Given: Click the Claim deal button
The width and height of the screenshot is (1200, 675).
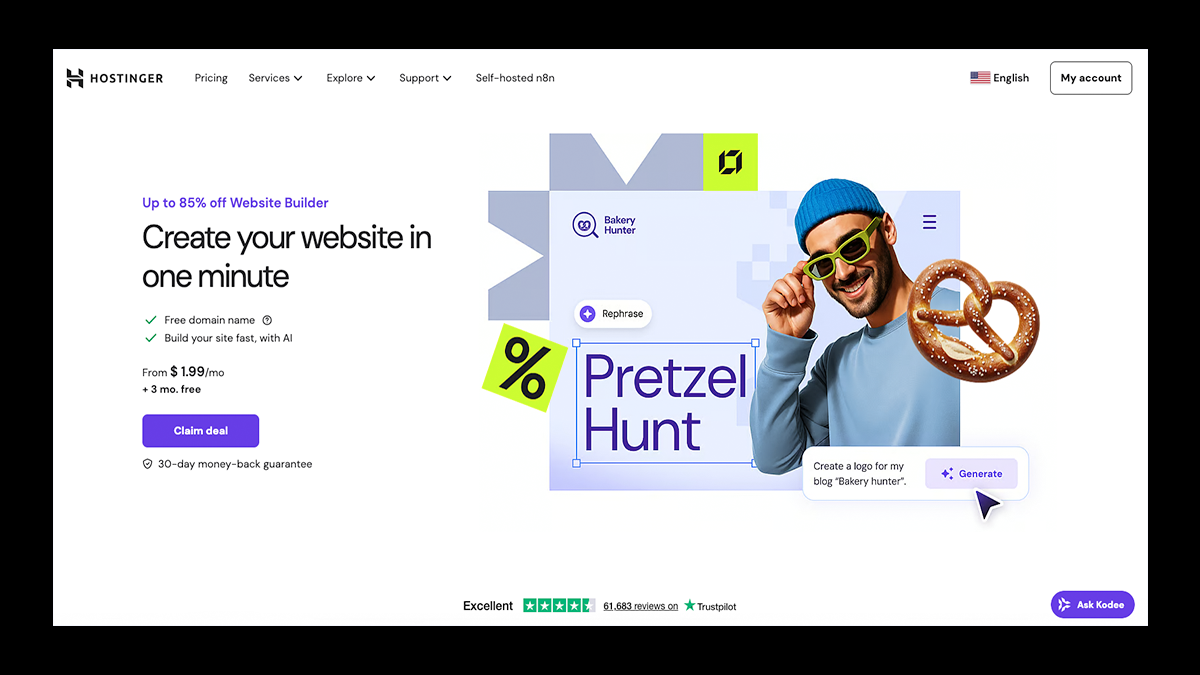Looking at the screenshot, I should tap(201, 431).
